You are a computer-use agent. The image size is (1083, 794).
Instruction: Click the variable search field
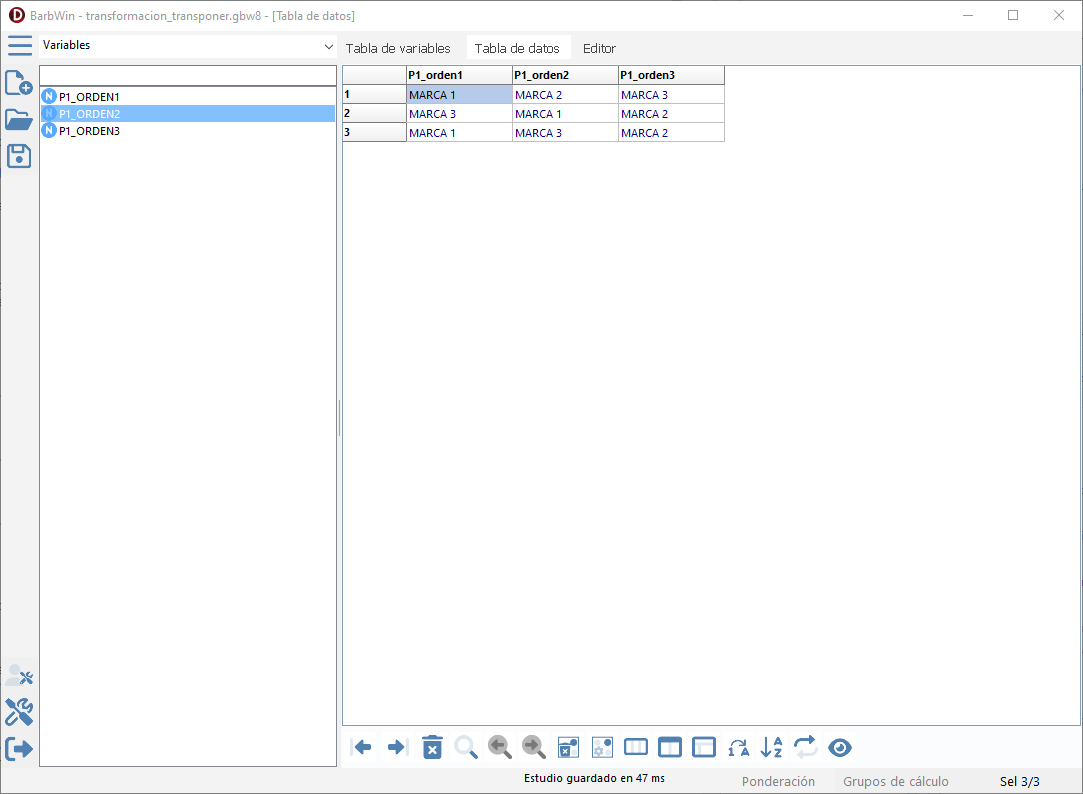188,76
